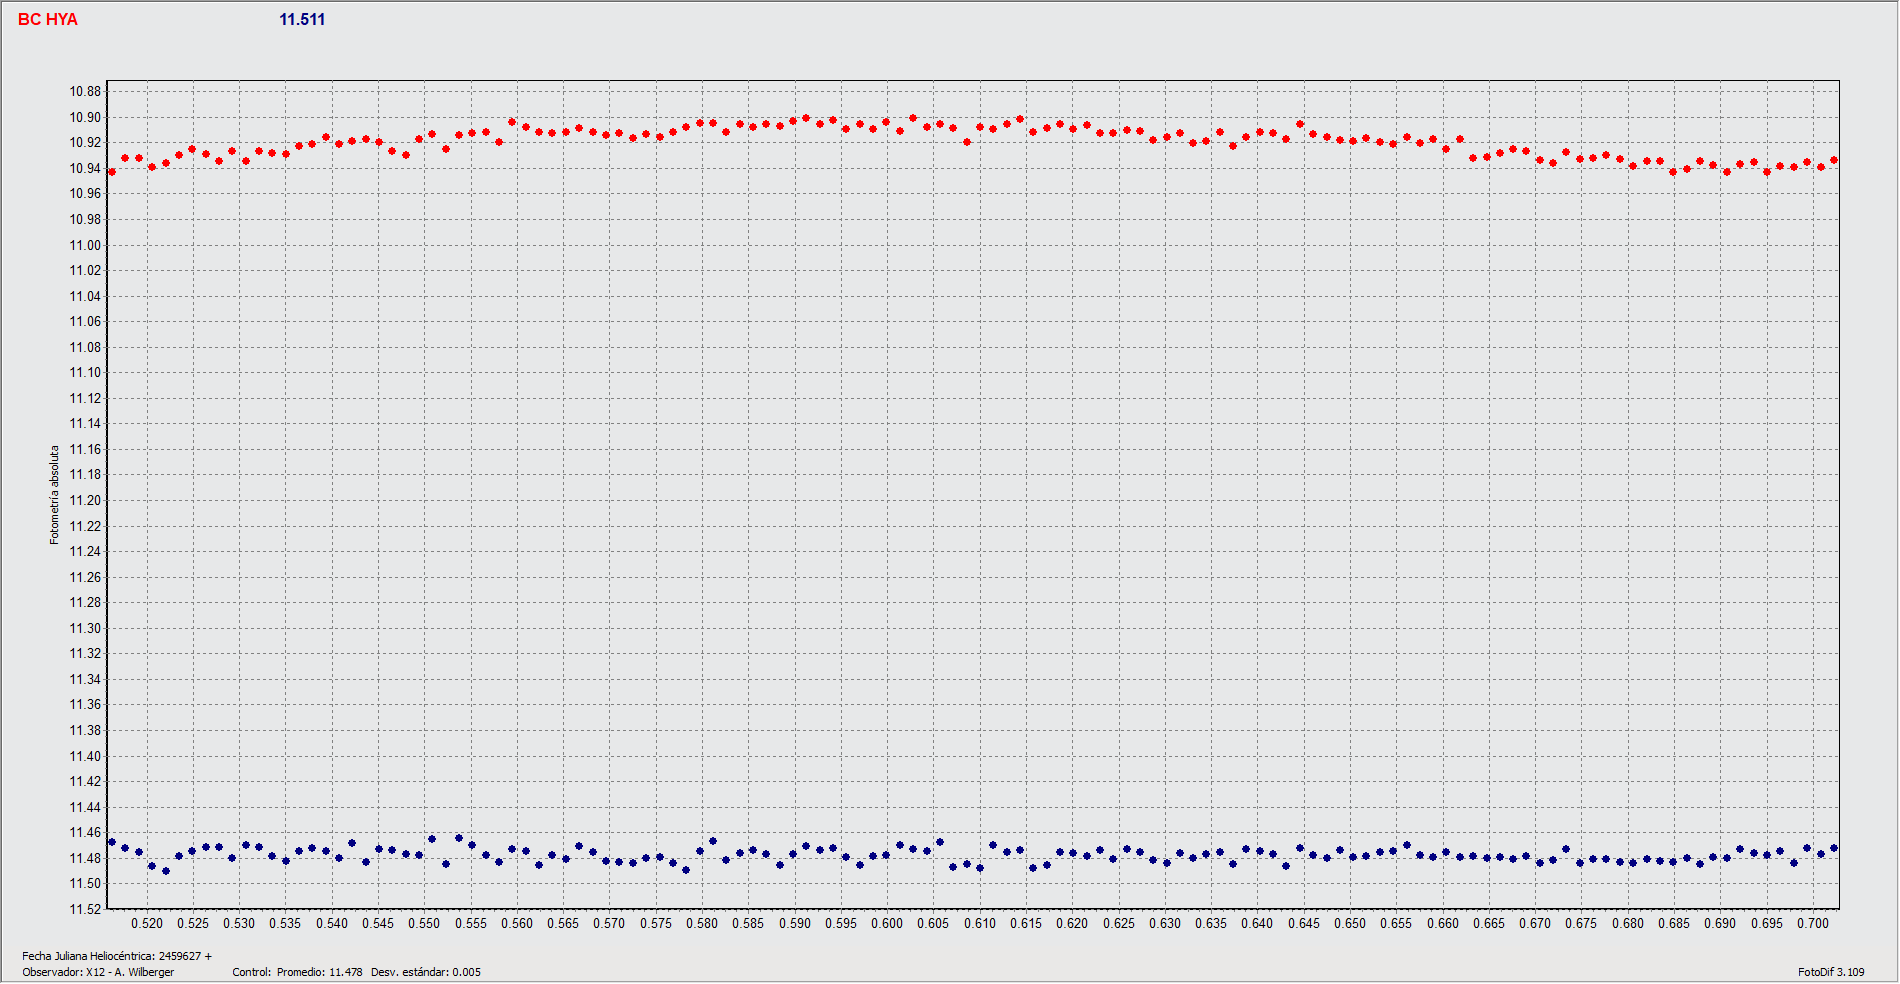This screenshot has width=1900, height=984.
Task: Click the 0.700 x-axis tick label
Action: [1812, 924]
